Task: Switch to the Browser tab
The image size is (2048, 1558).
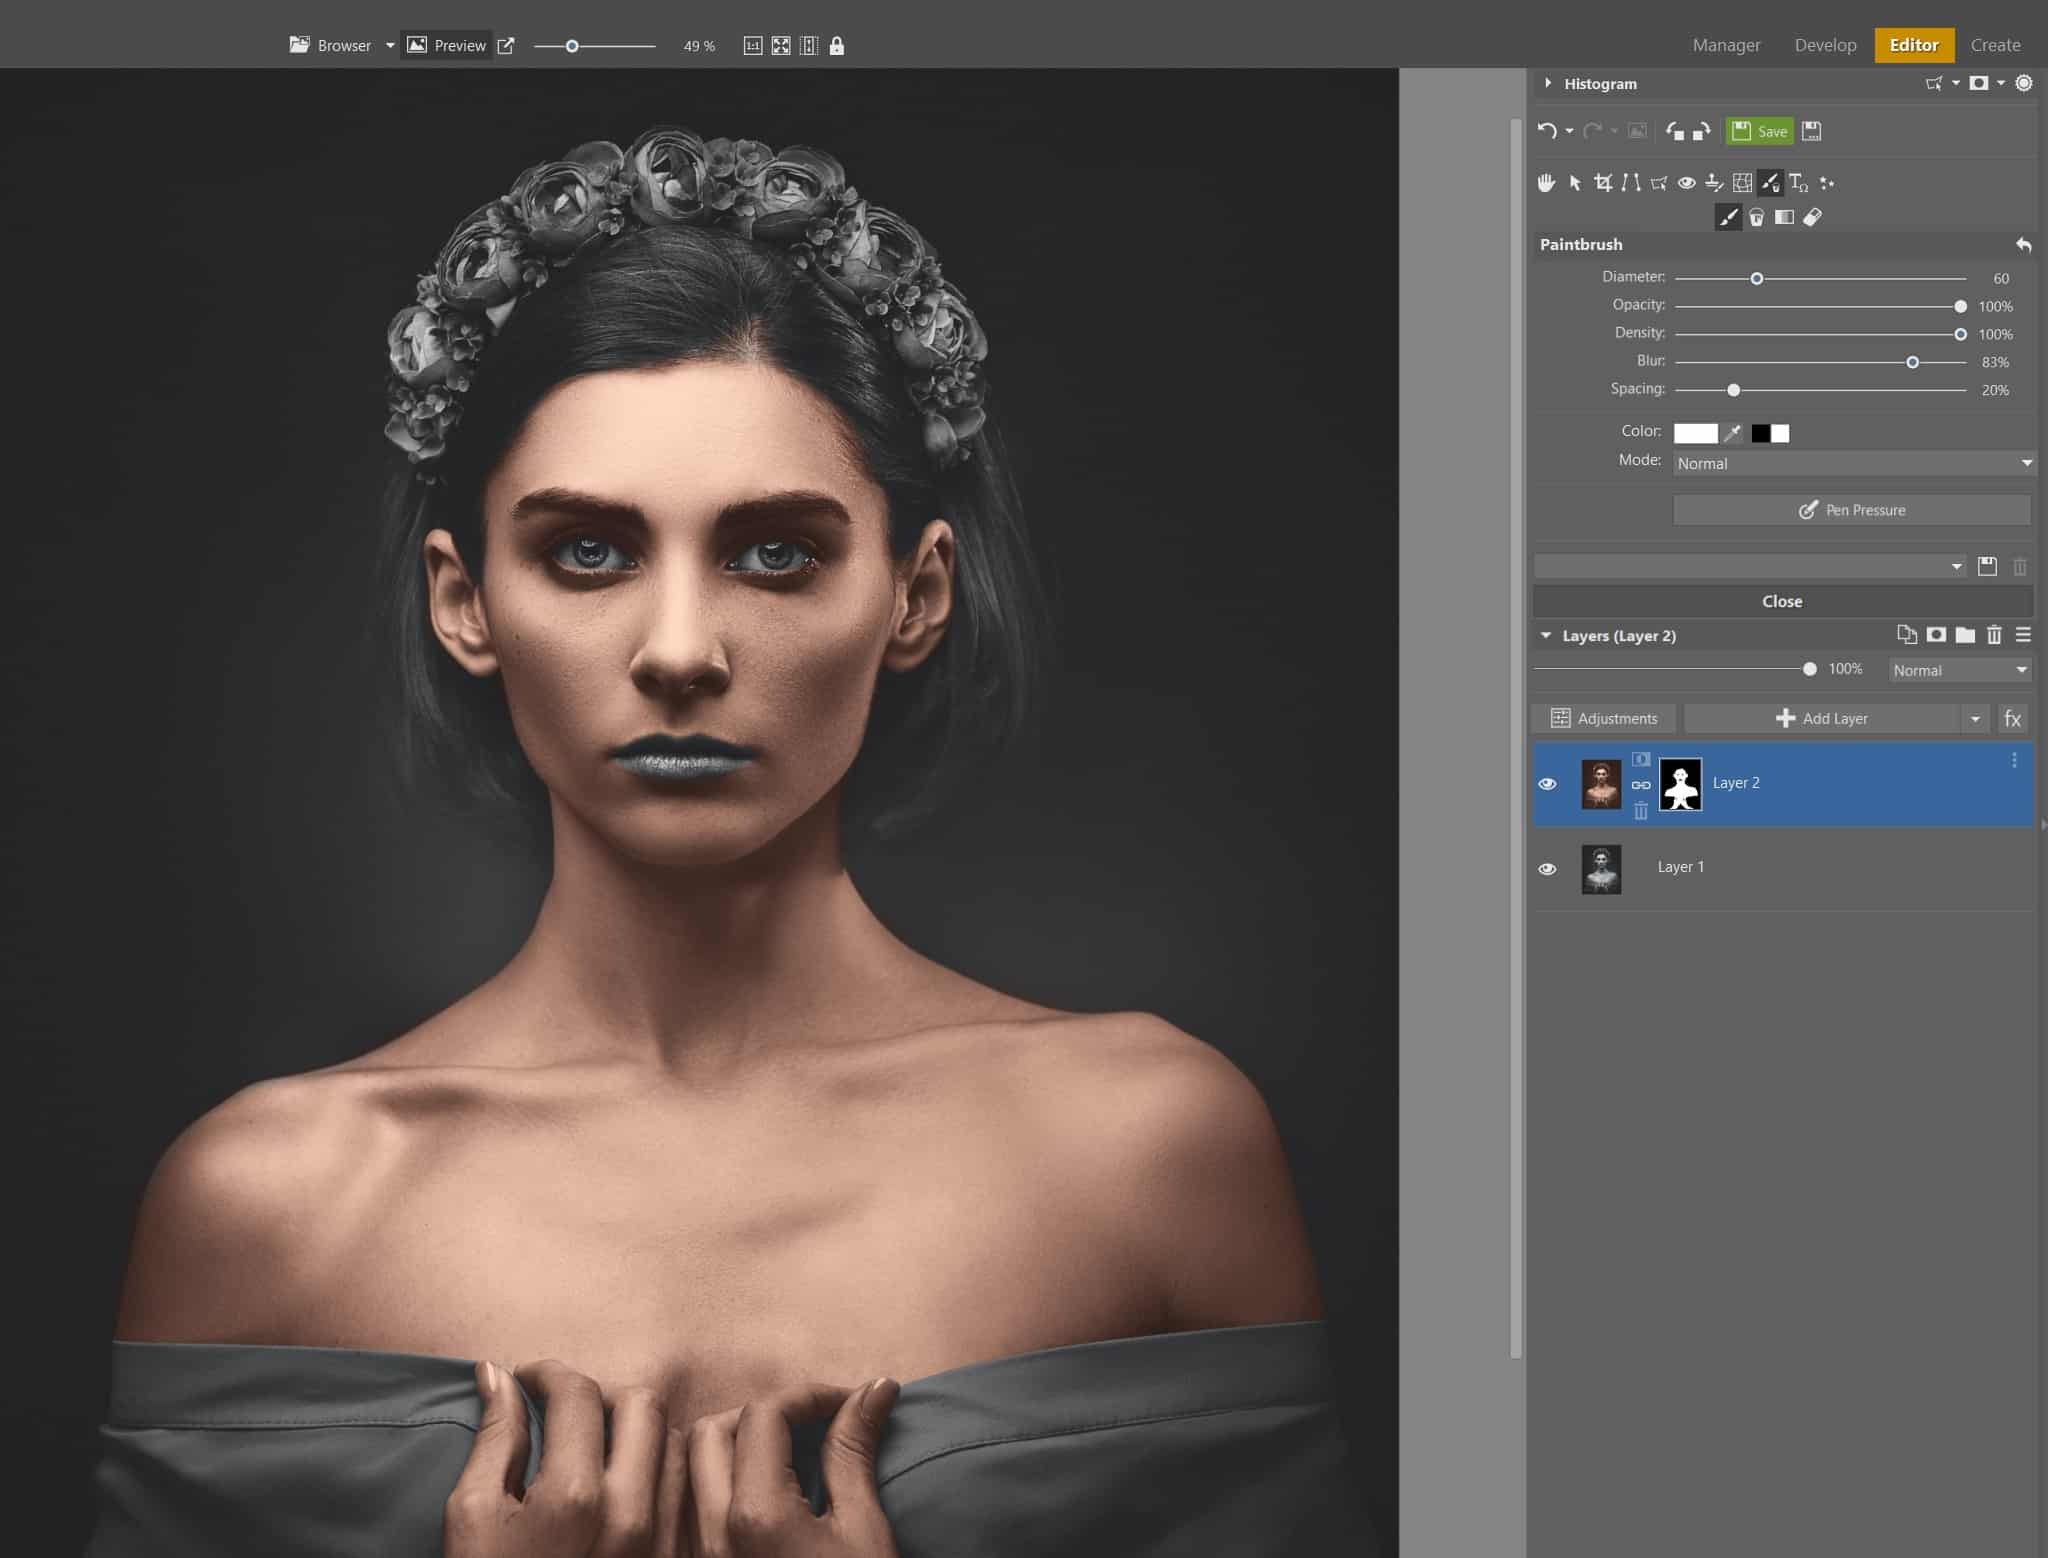Action: coord(329,44)
